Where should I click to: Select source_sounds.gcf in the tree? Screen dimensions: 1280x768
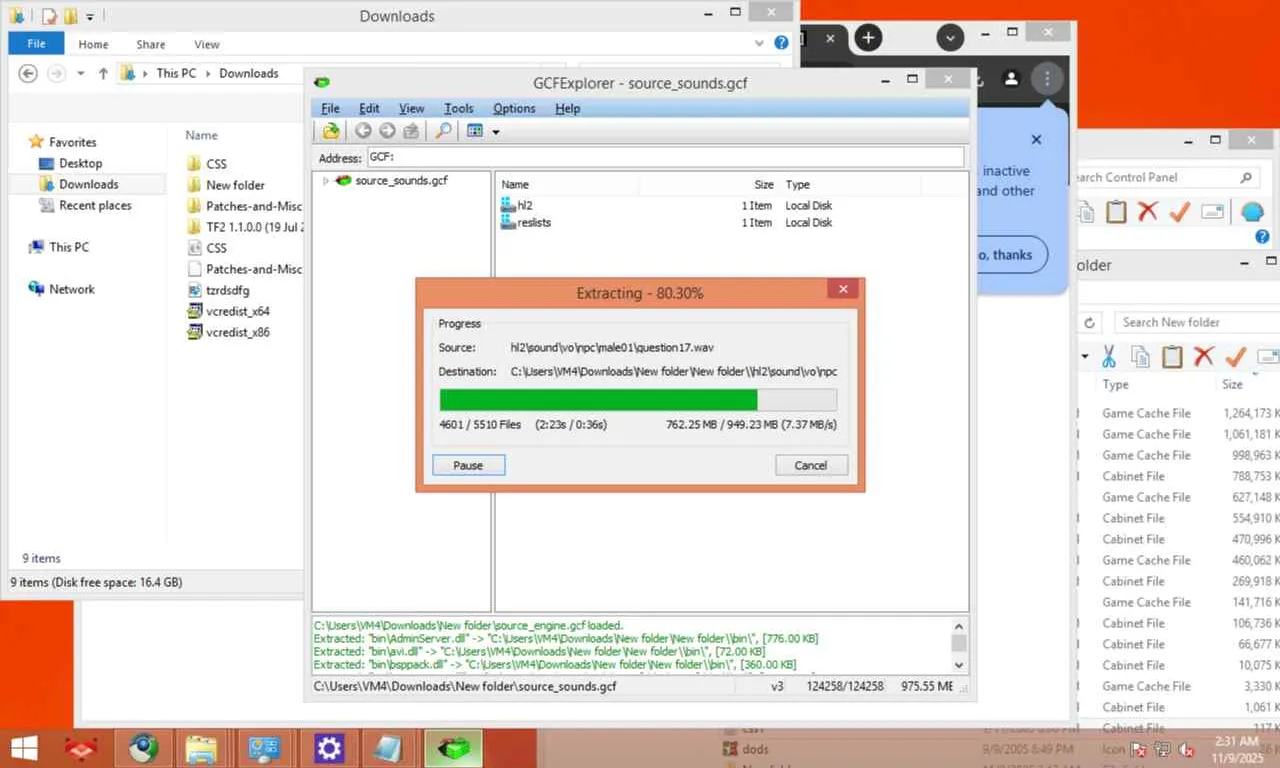[401, 181]
